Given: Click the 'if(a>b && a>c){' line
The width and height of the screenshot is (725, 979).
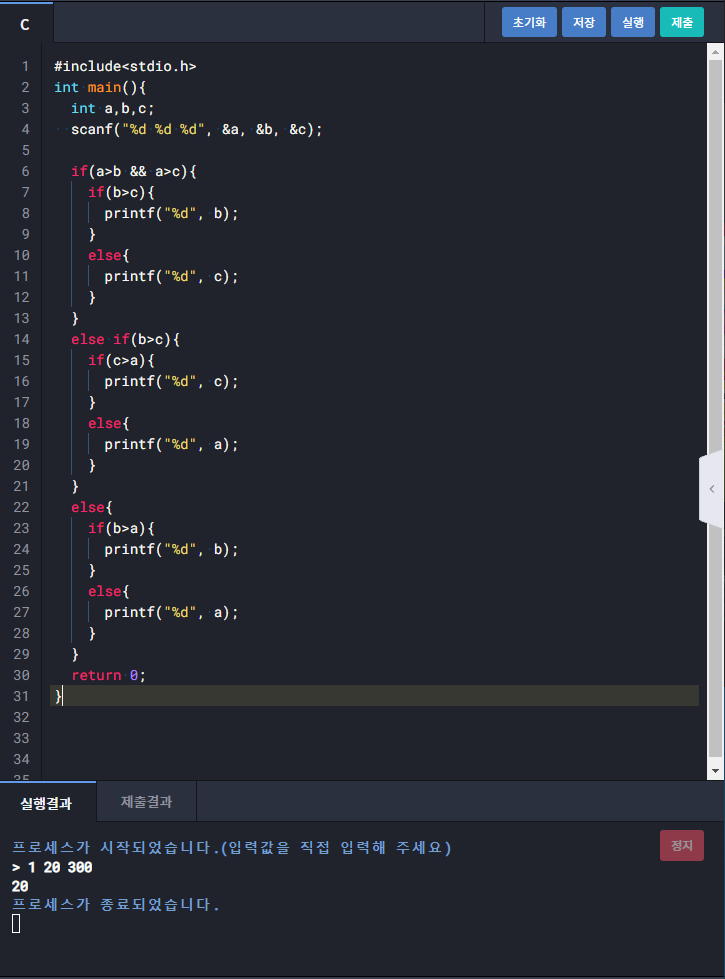Looking at the screenshot, I should click(134, 172).
